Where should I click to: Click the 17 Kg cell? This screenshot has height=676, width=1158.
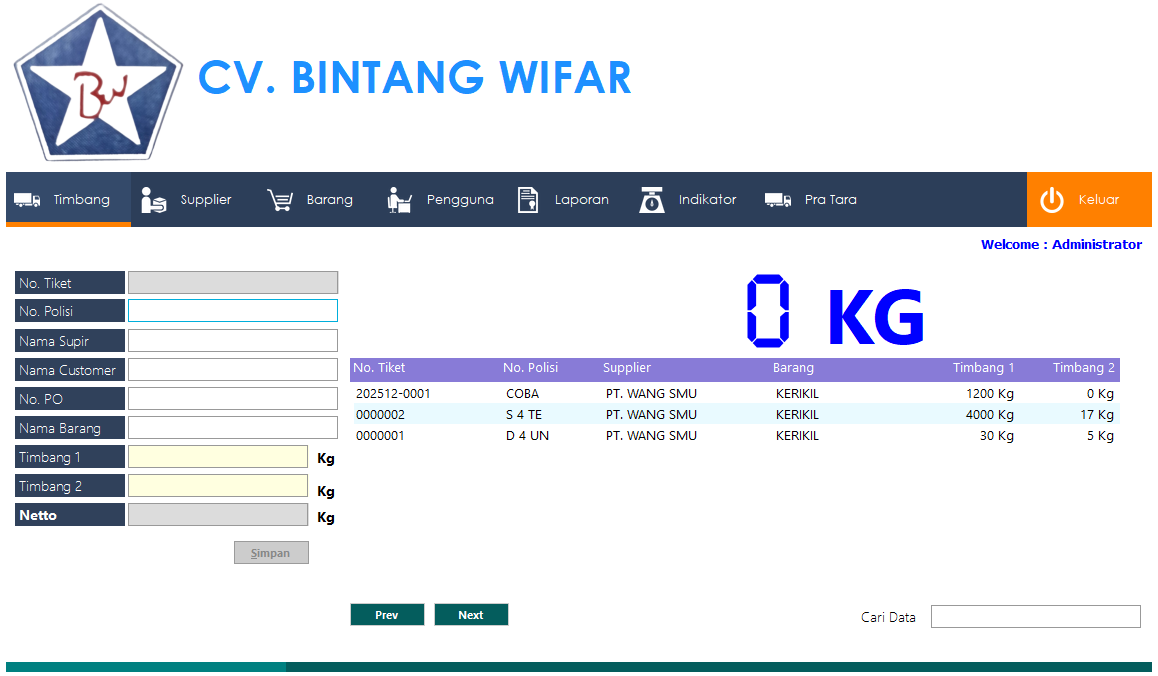pos(1097,414)
